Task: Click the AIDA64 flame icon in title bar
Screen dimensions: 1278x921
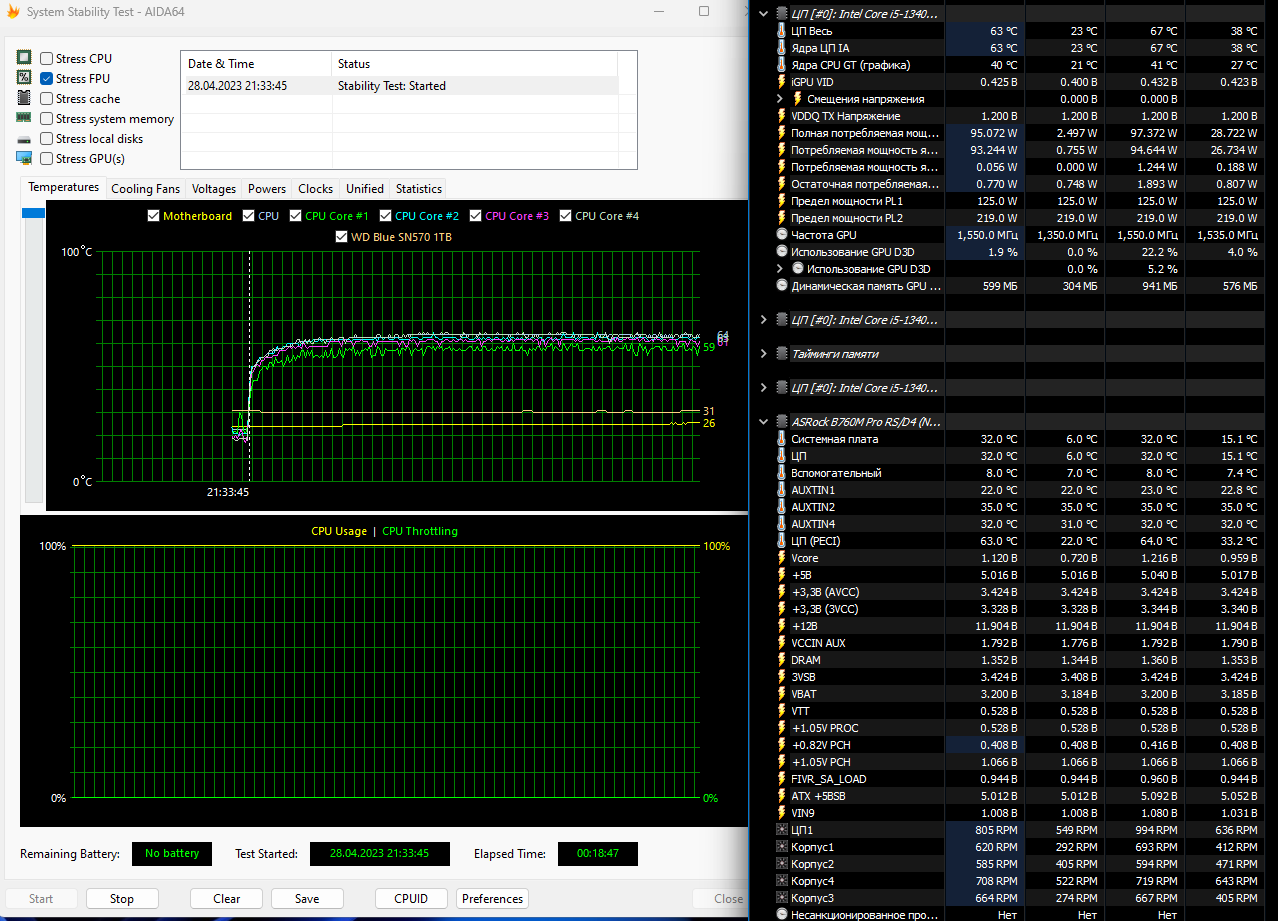Action: 13,12
